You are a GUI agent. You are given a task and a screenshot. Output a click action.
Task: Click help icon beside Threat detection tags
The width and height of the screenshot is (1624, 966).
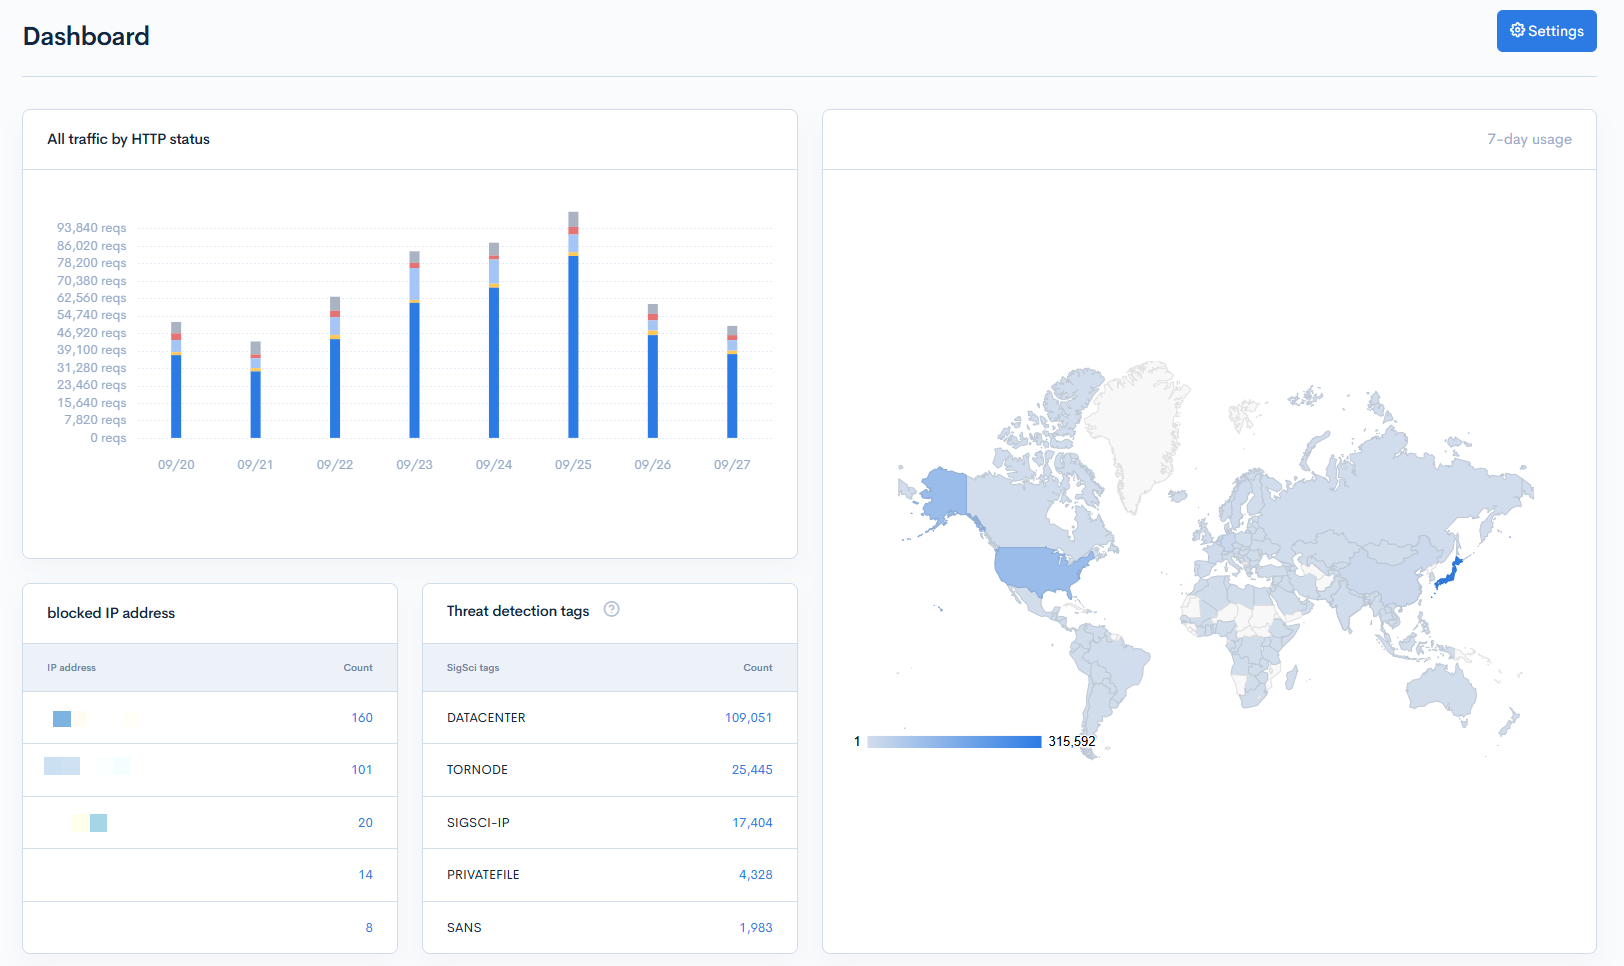(612, 609)
